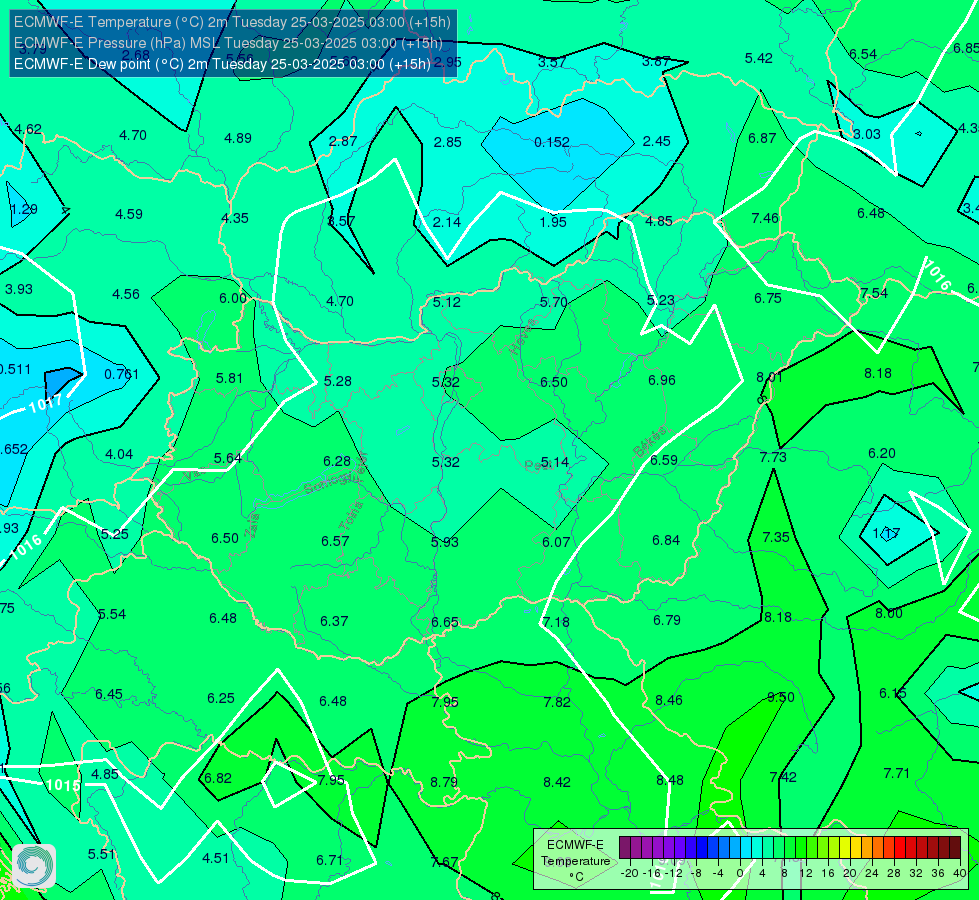The height and width of the screenshot is (900, 979).
Task: Click the temperature value 6.96
Action: click(x=662, y=380)
